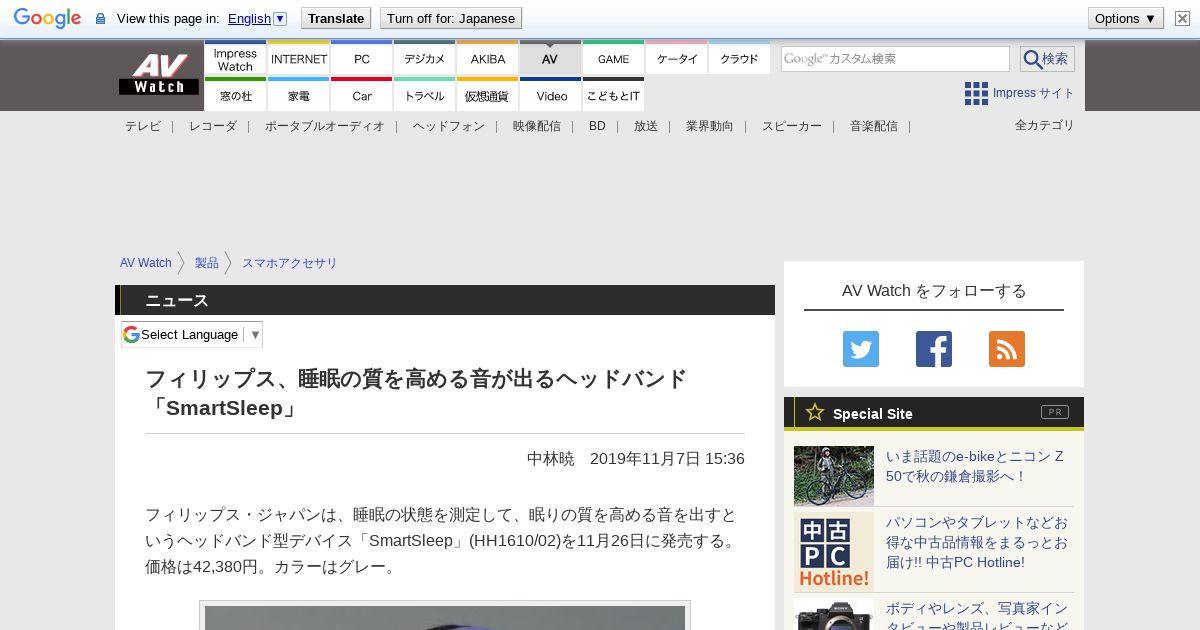Turn off translation for Japanese
Image resolution: width=1200 pixels, height=630 pixels.
click(x=451, y=18)
